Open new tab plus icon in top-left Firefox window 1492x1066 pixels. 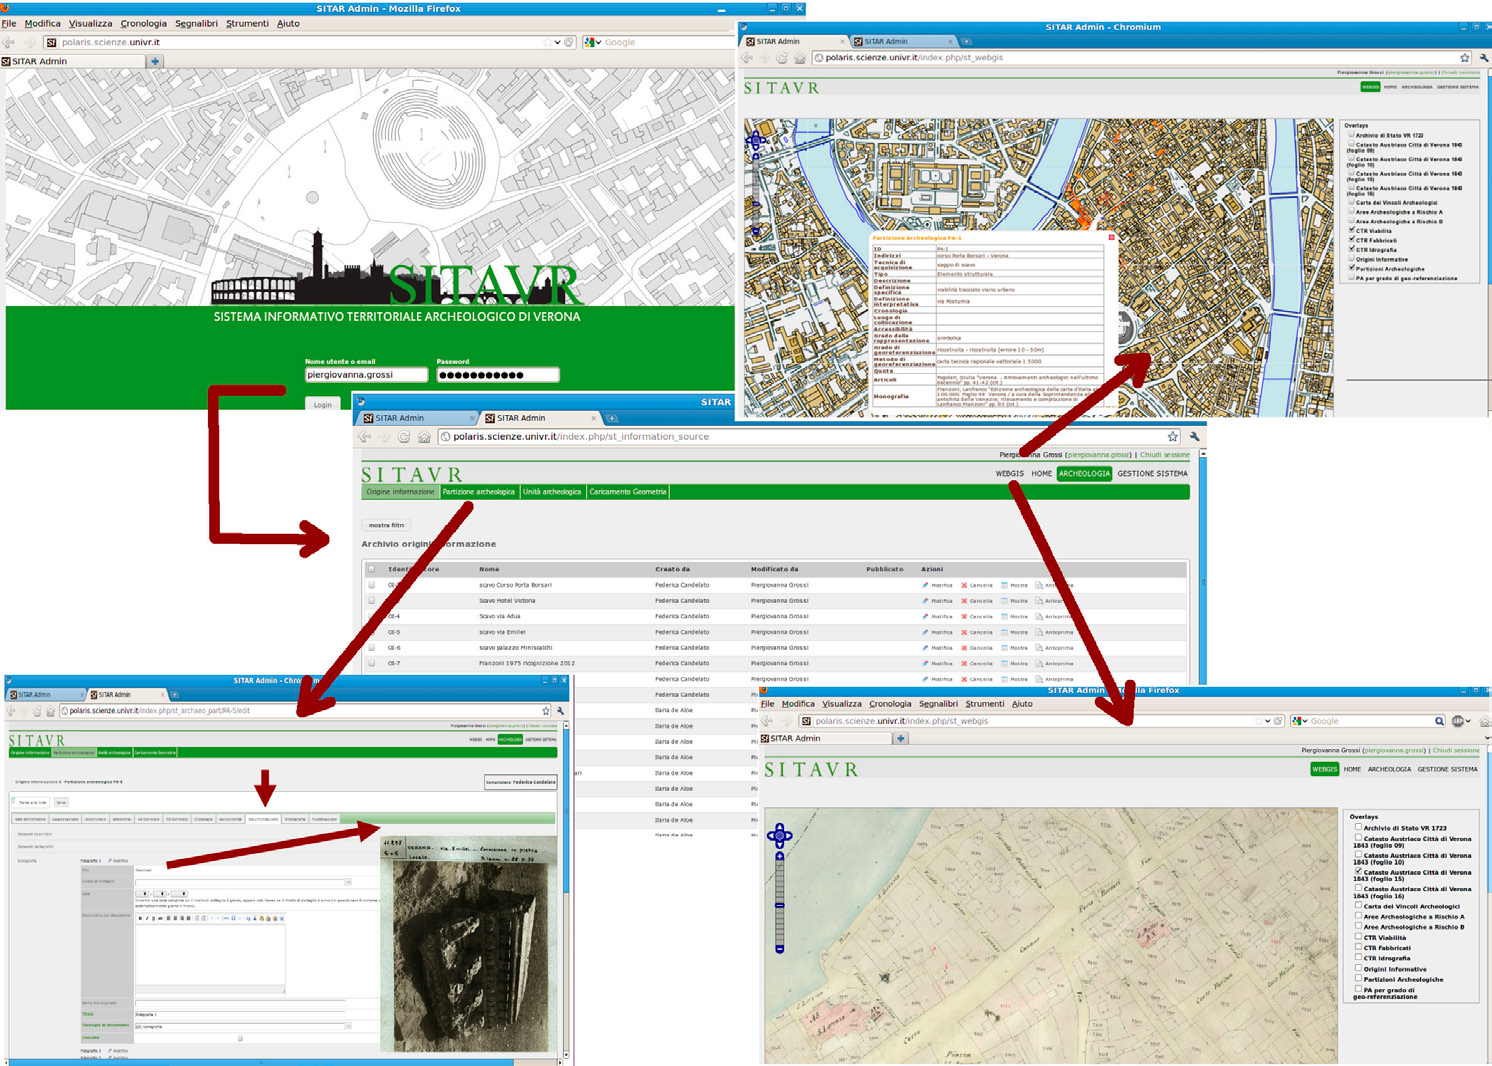(x=154, y=61)
